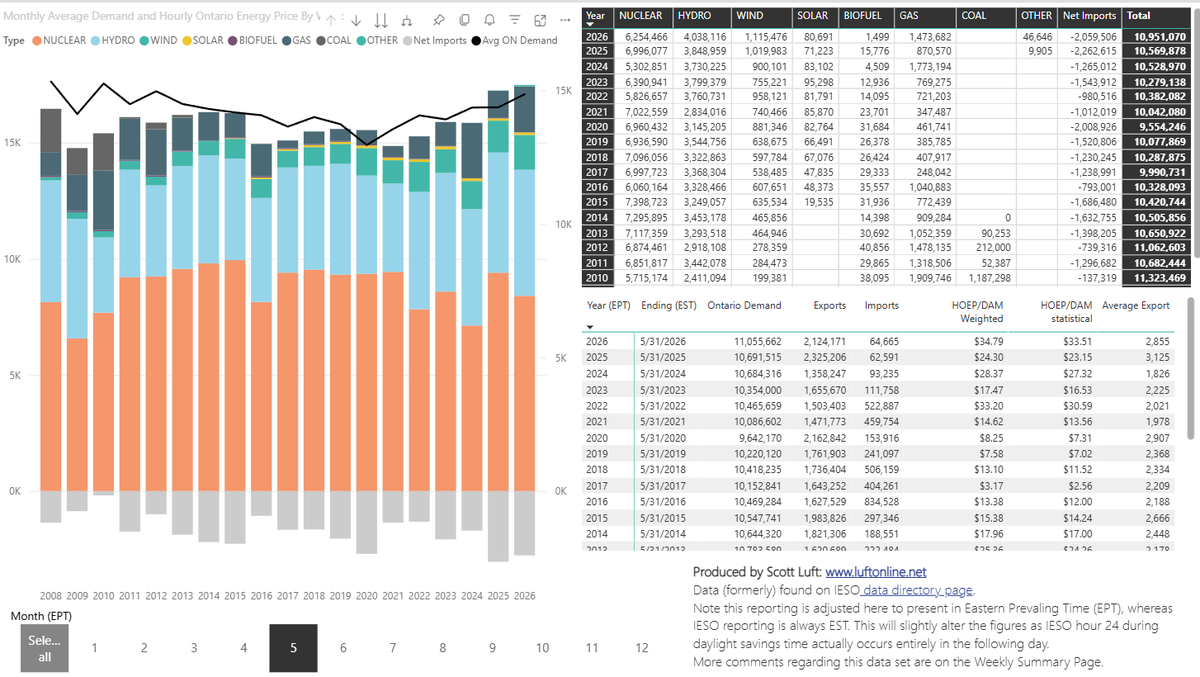Click GAS legend color swatch
Image resolution: width=1200 pixels, height=677 pixels.
(287, 41)
